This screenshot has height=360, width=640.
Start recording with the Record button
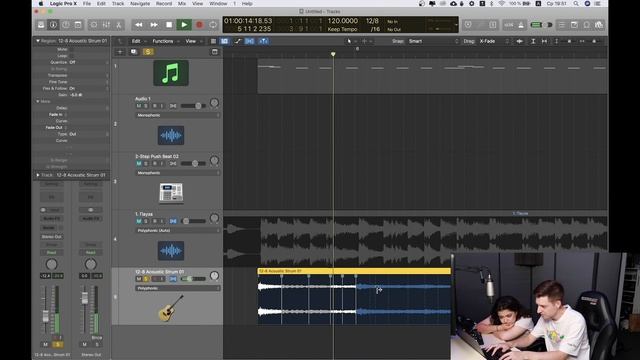[x=199, y=25]
